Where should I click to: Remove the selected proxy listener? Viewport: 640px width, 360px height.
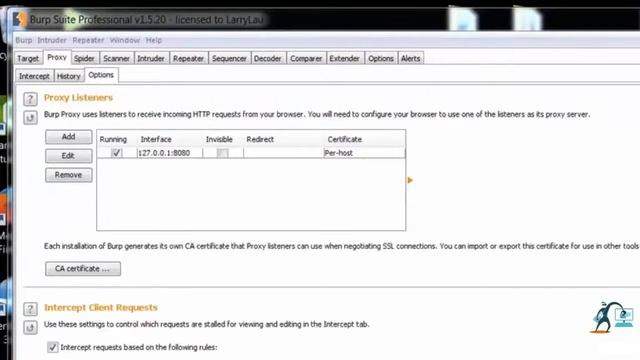[69, 175]
